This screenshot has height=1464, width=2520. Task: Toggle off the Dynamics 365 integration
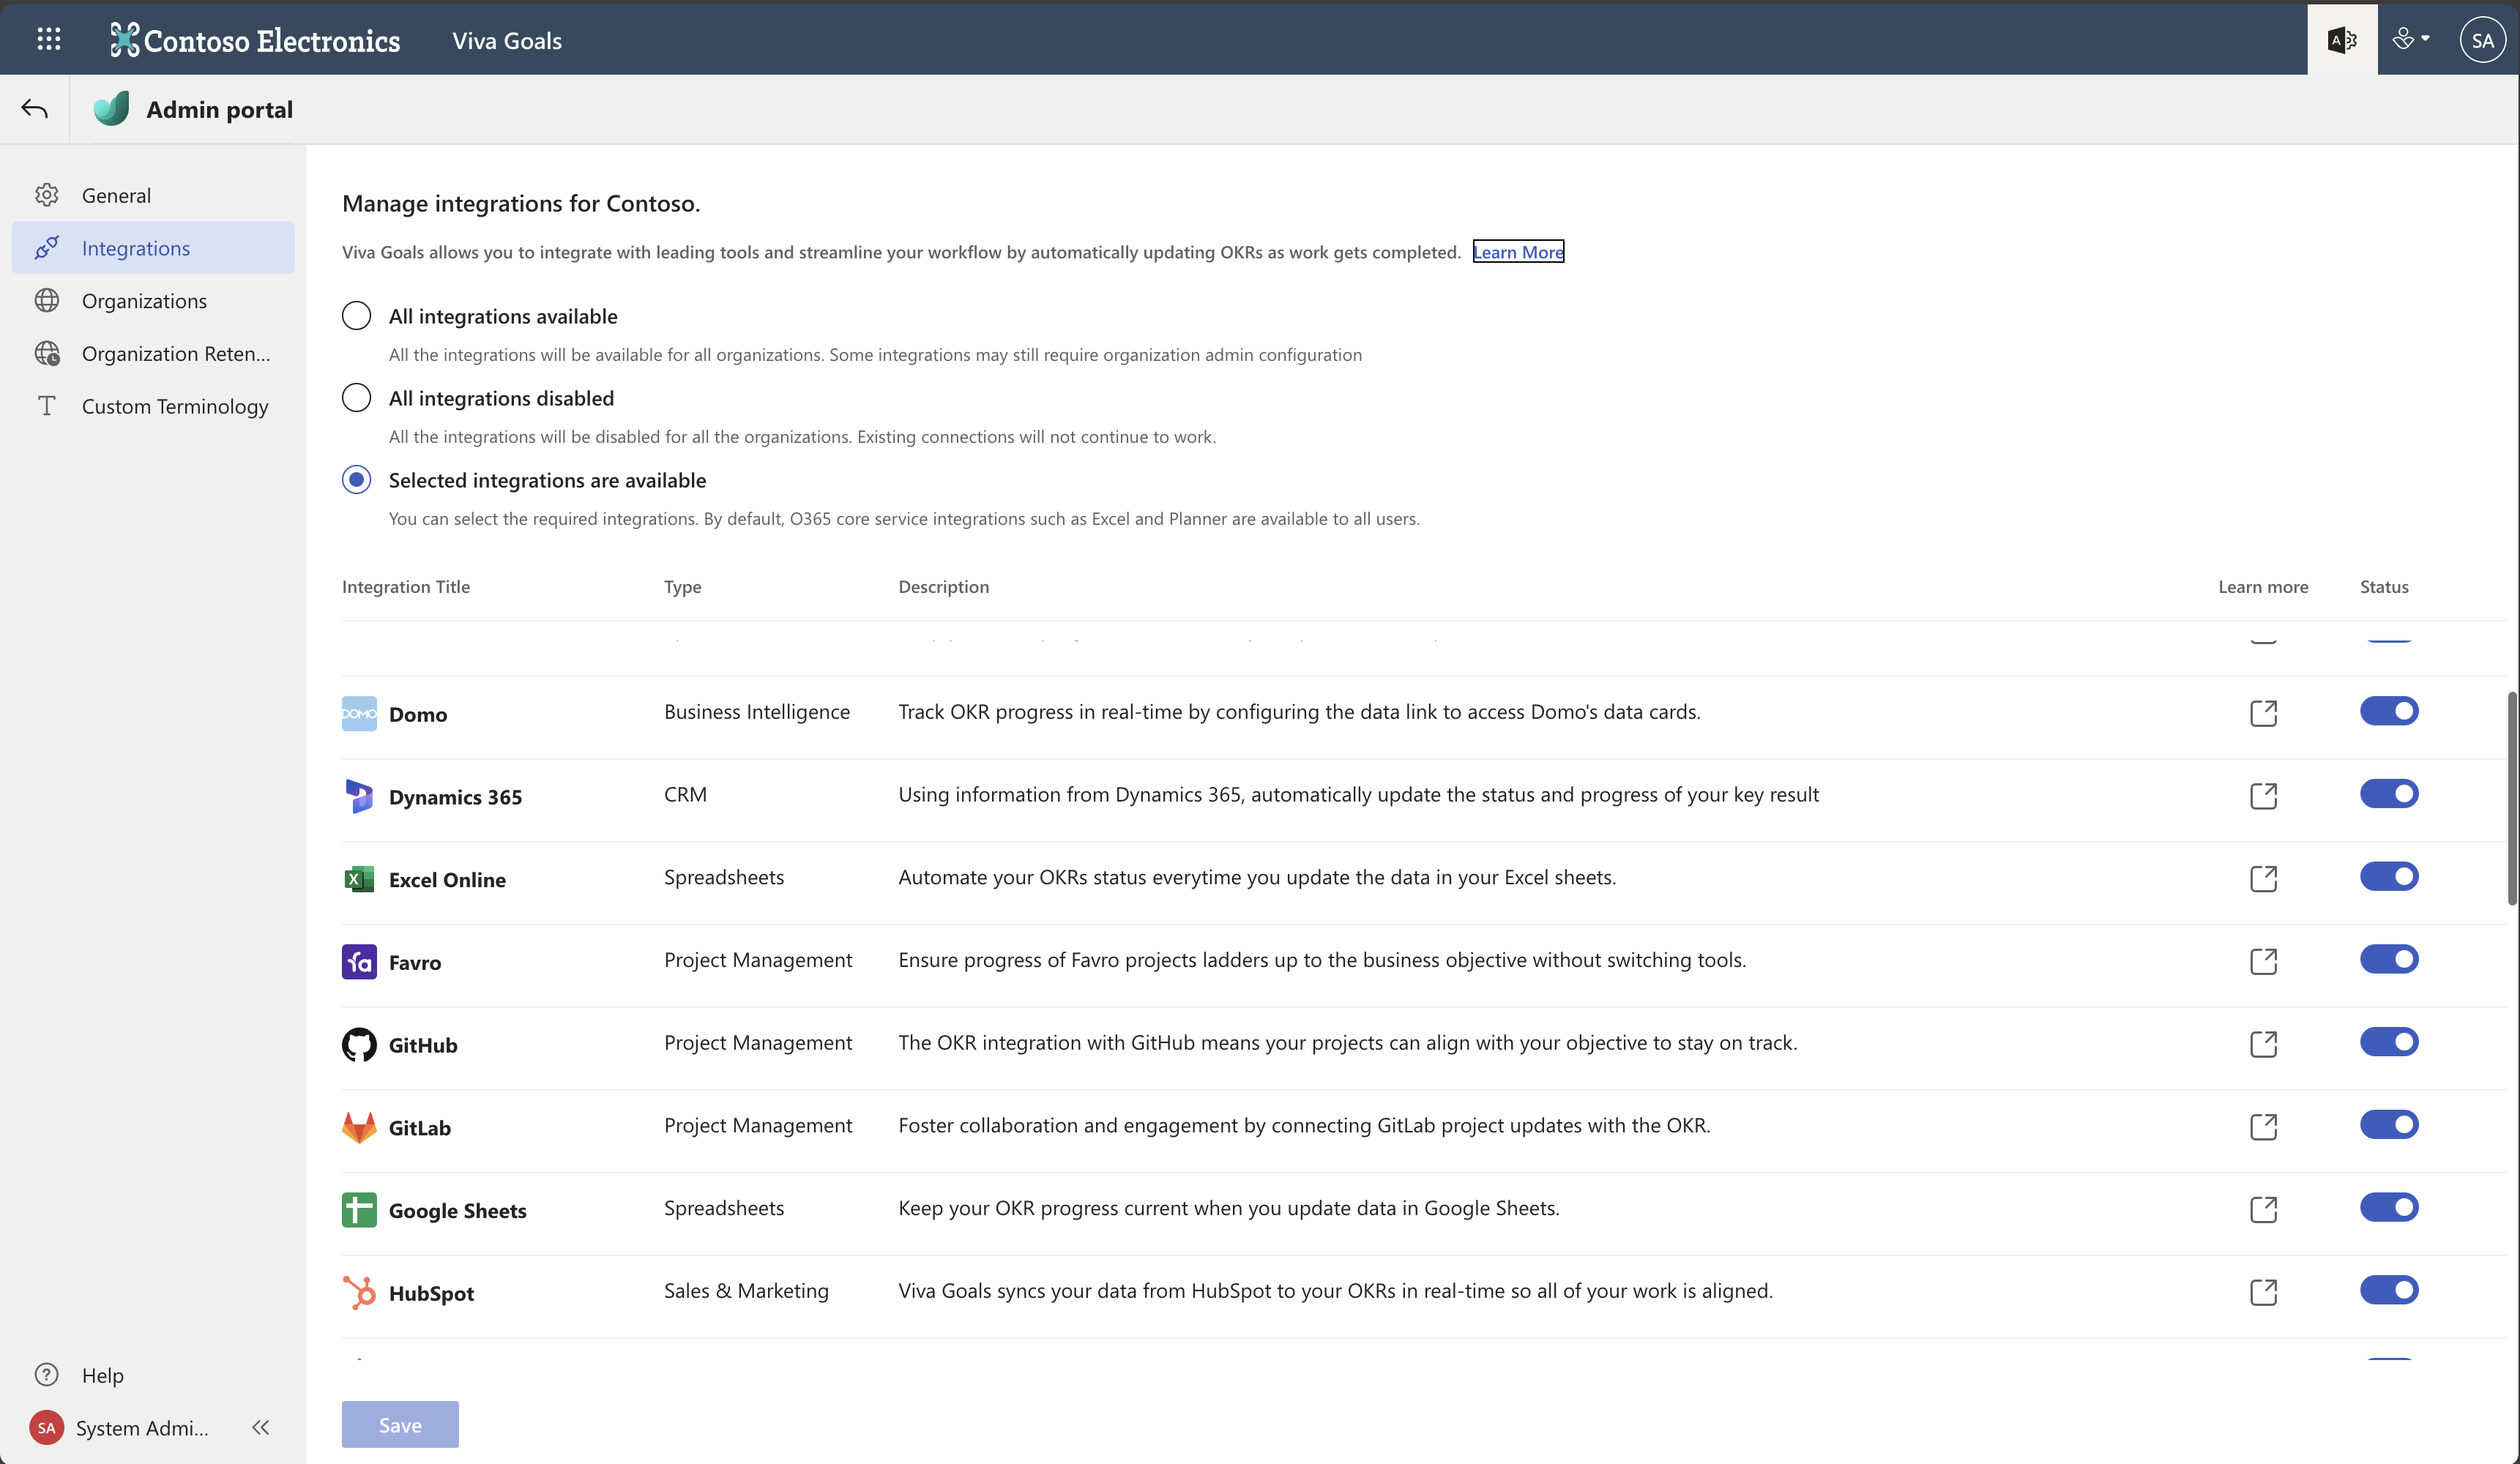2389,794
